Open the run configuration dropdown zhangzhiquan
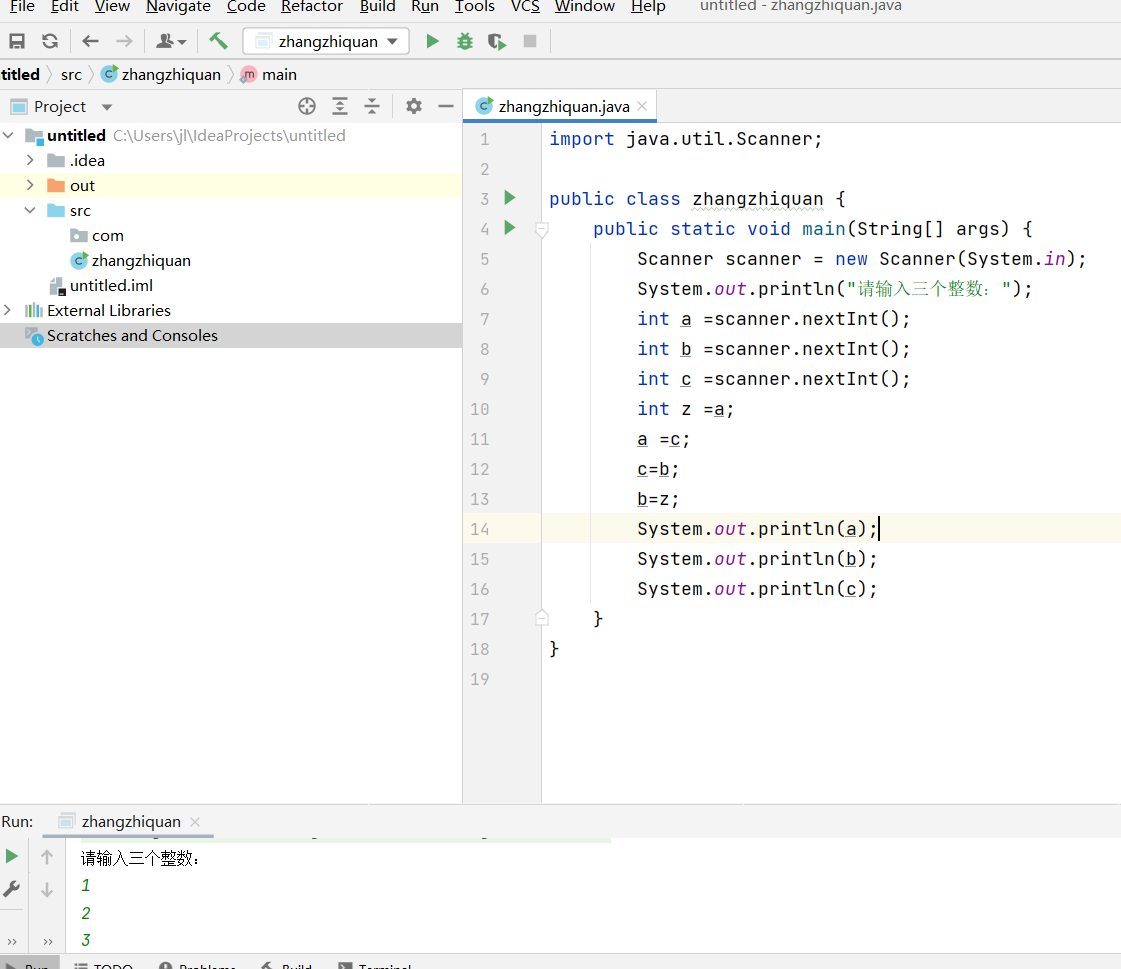 click(326, 41)
